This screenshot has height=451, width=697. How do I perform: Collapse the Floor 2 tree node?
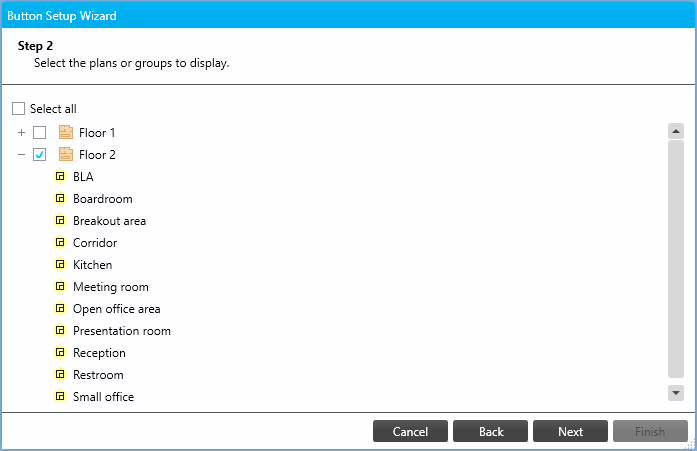point(22,154)
